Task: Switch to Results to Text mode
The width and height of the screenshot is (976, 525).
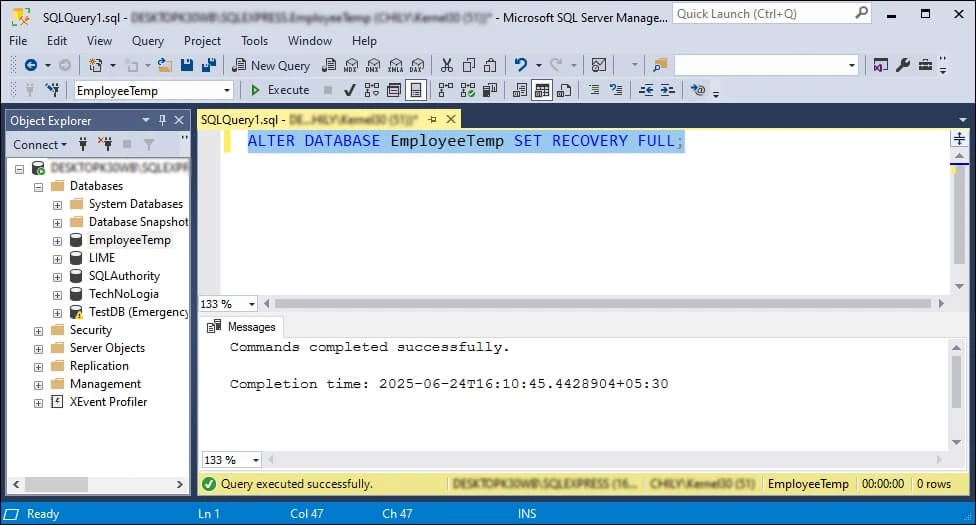Action: point(520,90)
